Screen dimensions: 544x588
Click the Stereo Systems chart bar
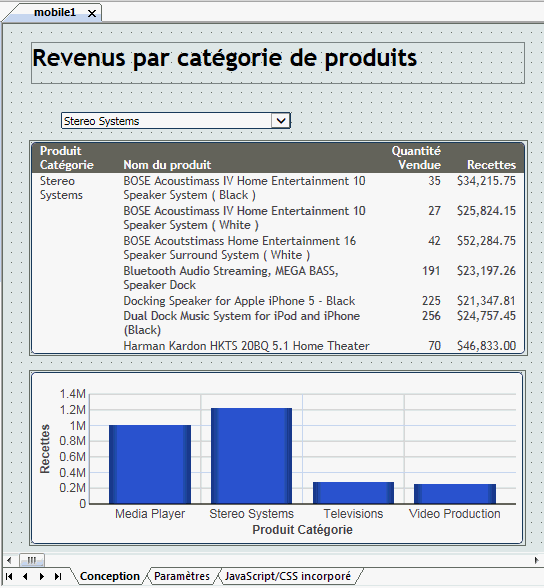[252, 456]
